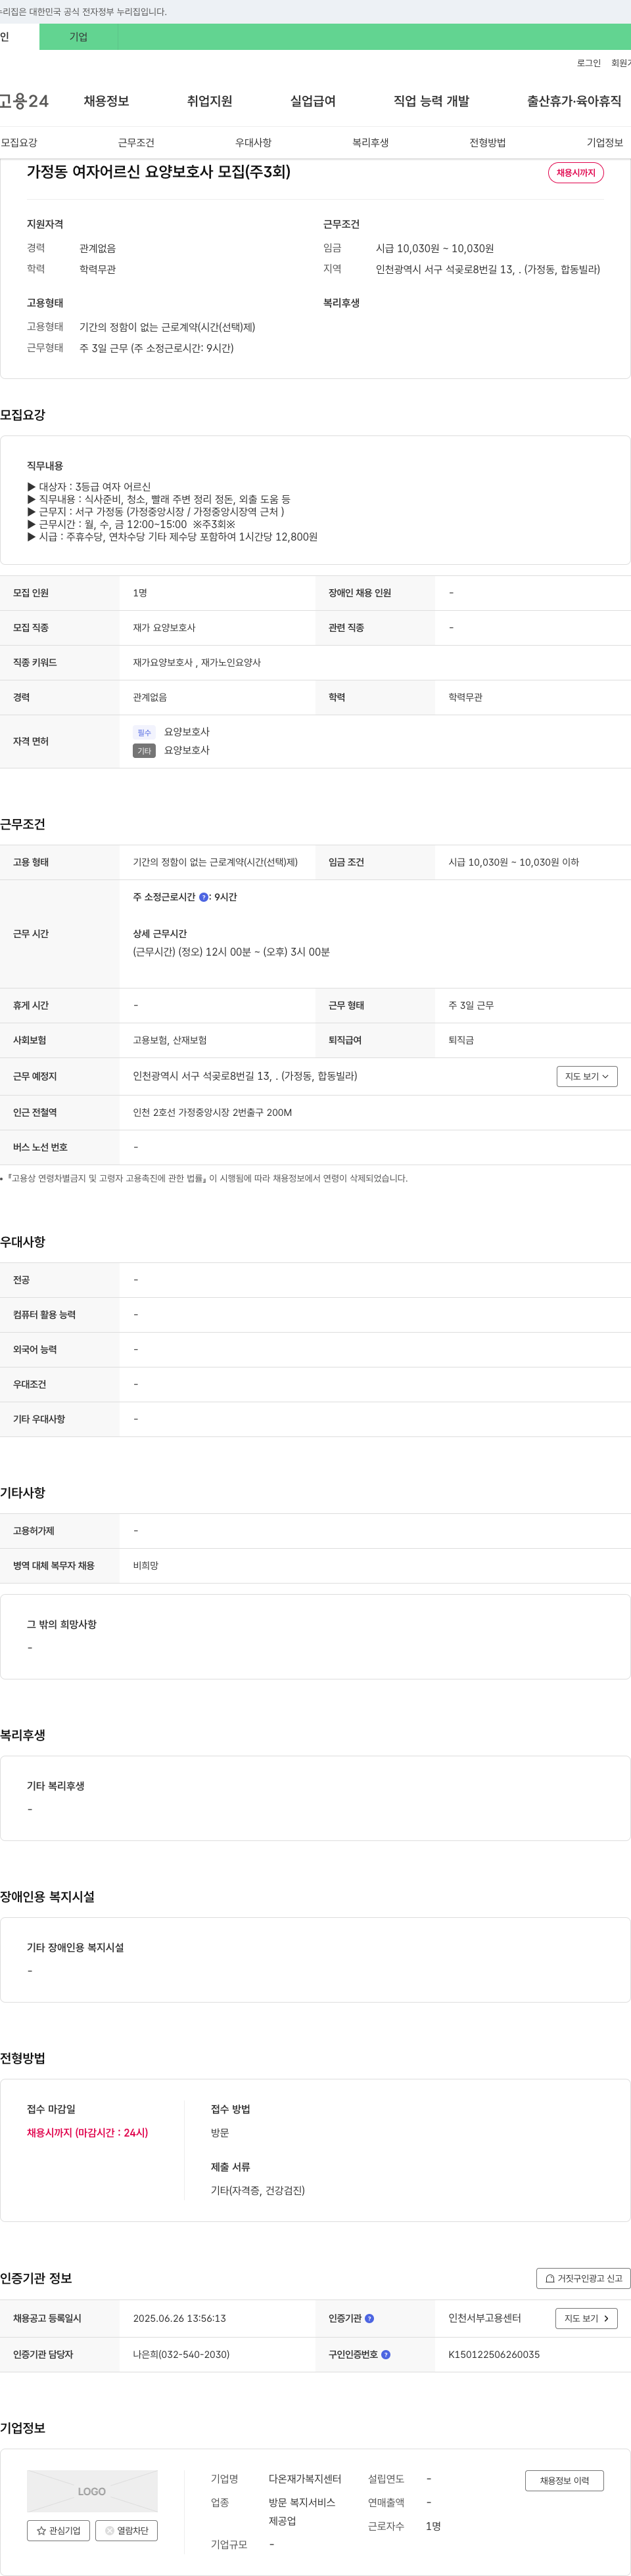Image resolution: width=631 pixels, height=2576 pixels.
Task: Open 지도 보기 next to 인천서부고용센터
Action: tap(586, 2318)
